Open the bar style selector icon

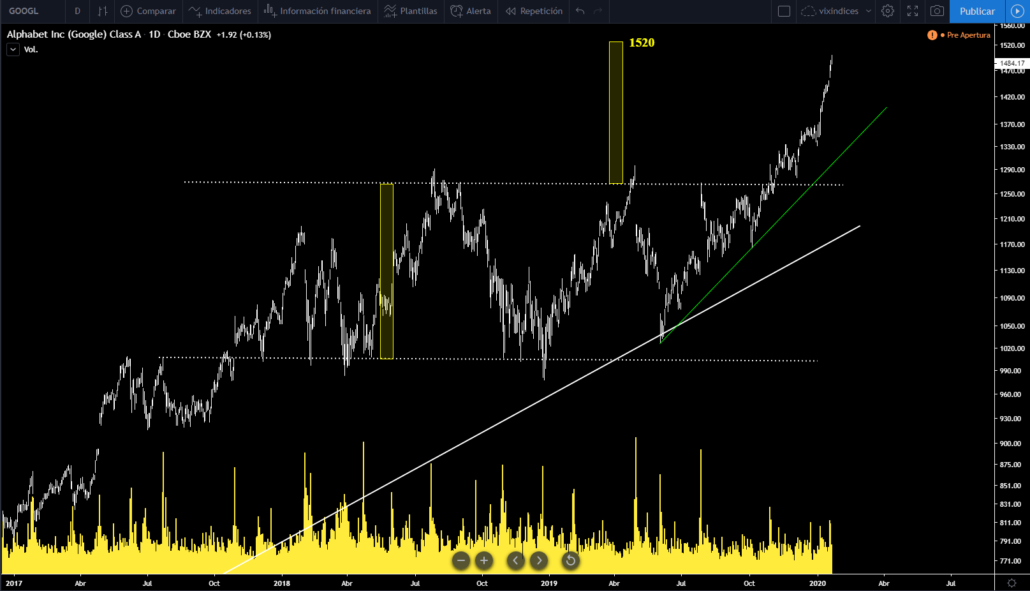[x=102, y=11]
